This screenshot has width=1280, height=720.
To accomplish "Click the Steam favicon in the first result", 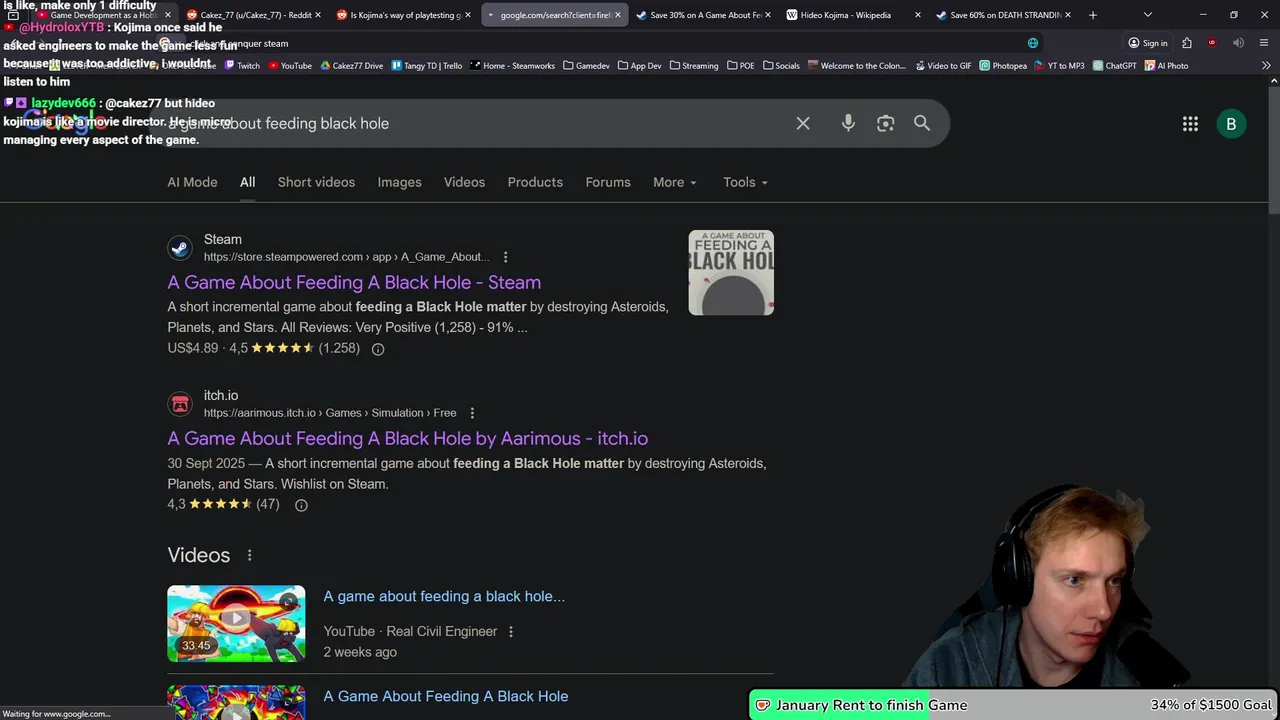I will tap(180, 248).
